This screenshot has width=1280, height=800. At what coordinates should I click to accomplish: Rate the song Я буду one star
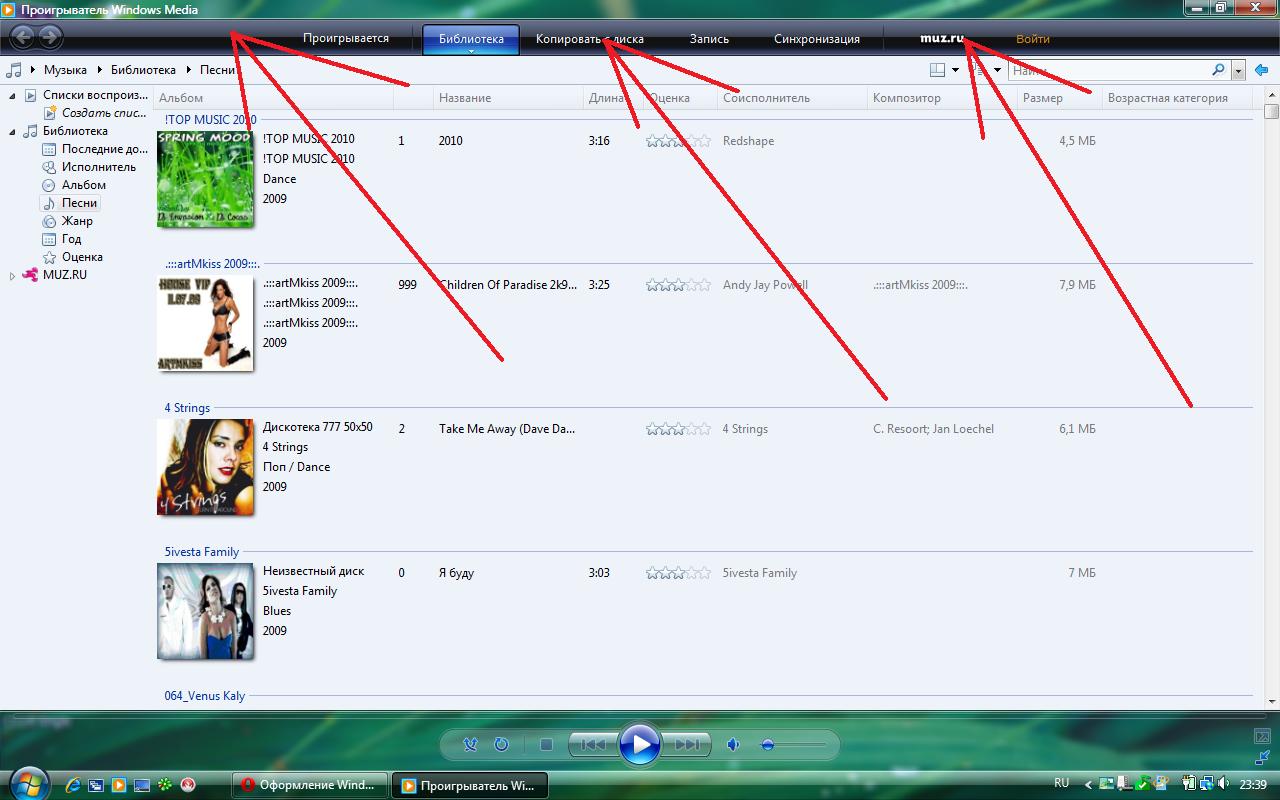tap(653, 573)
